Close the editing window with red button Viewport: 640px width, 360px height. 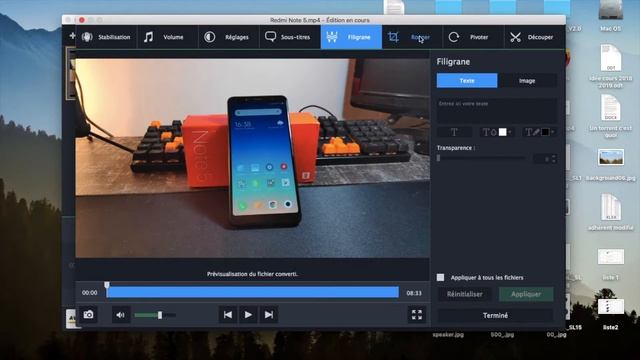point(82,20)
